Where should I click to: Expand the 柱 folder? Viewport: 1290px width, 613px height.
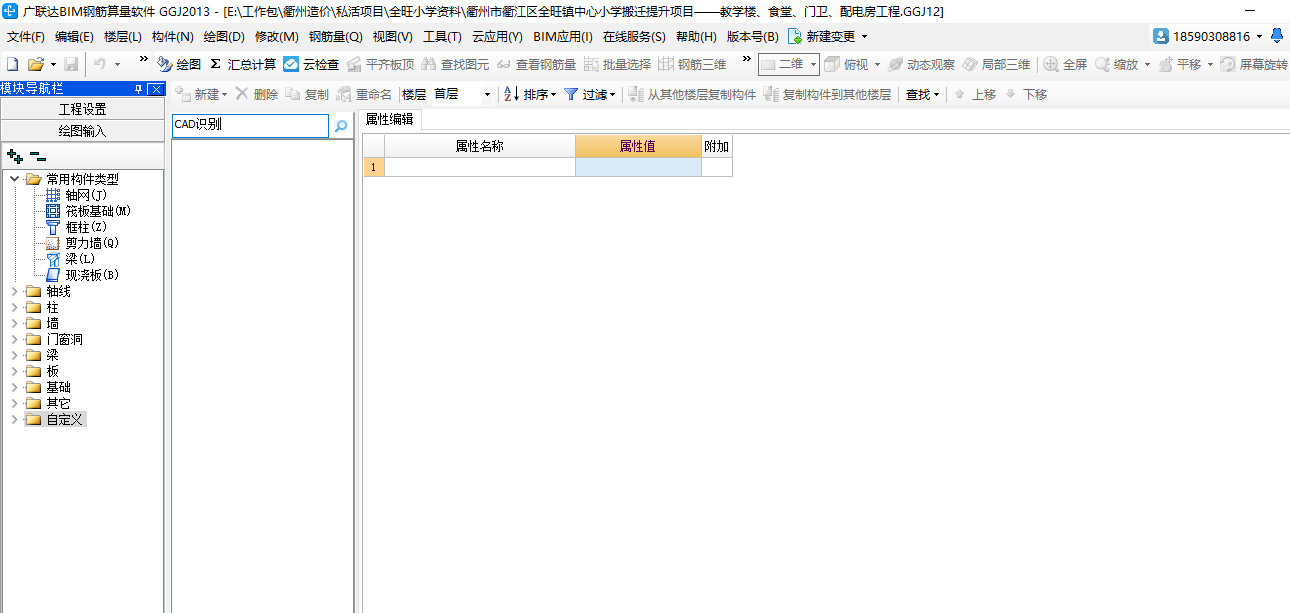[15, 308]
